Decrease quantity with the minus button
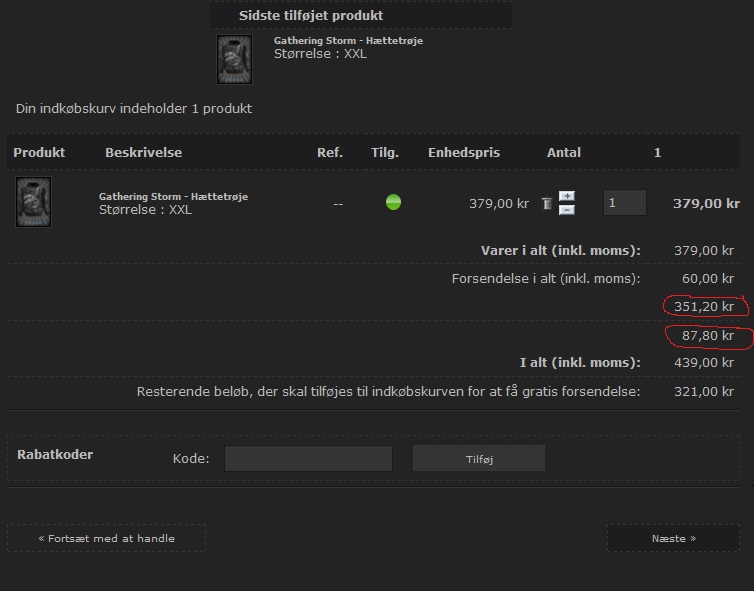The height and width of the screenshot is (591, 754). 567,210
